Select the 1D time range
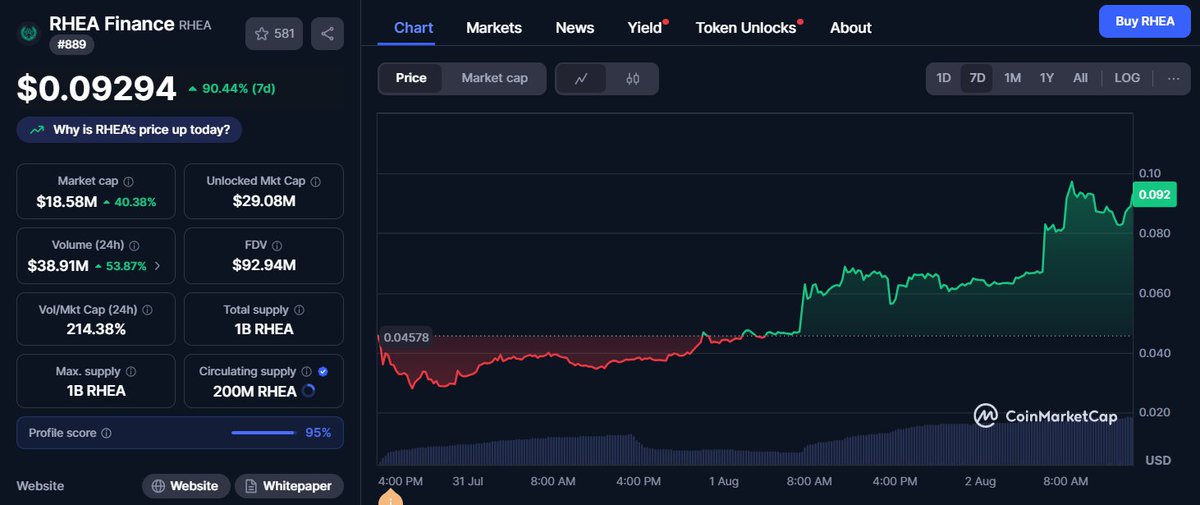This screenshot has height=505, width=1200. coord(944,78)
